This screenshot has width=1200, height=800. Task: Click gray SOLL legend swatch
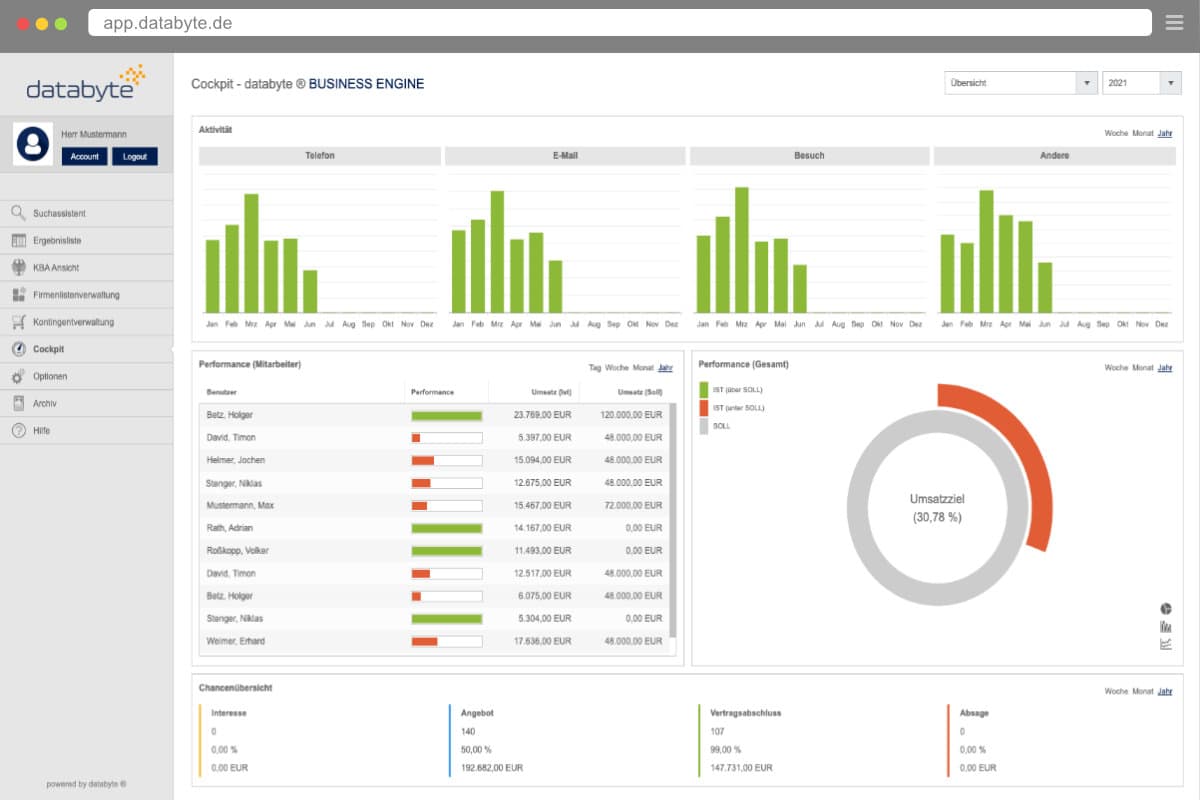click(704, 426)
